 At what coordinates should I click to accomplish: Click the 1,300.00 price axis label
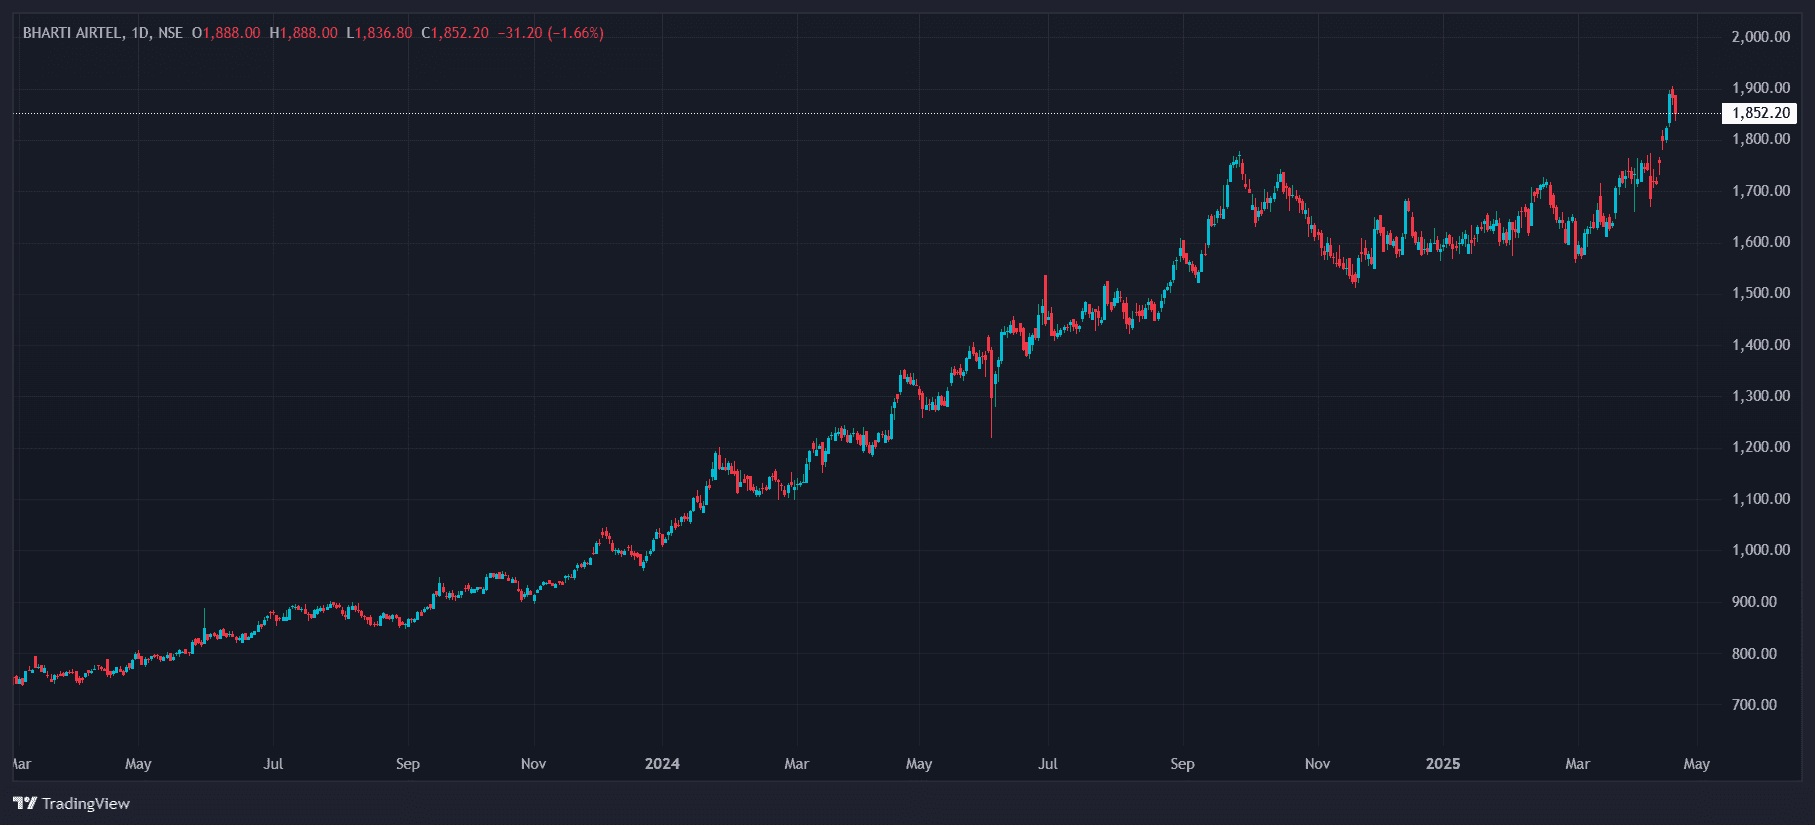1761,396
